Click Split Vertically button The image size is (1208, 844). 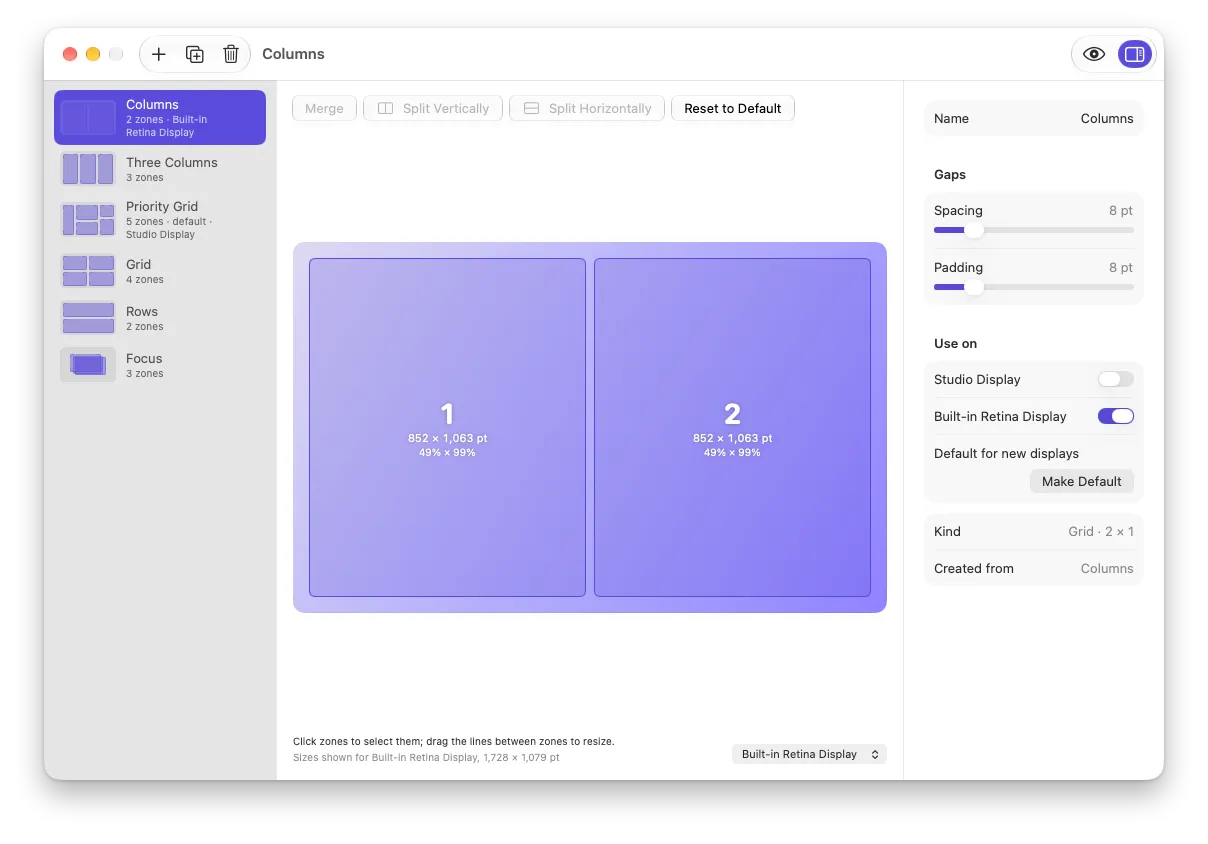coord(433,108)
